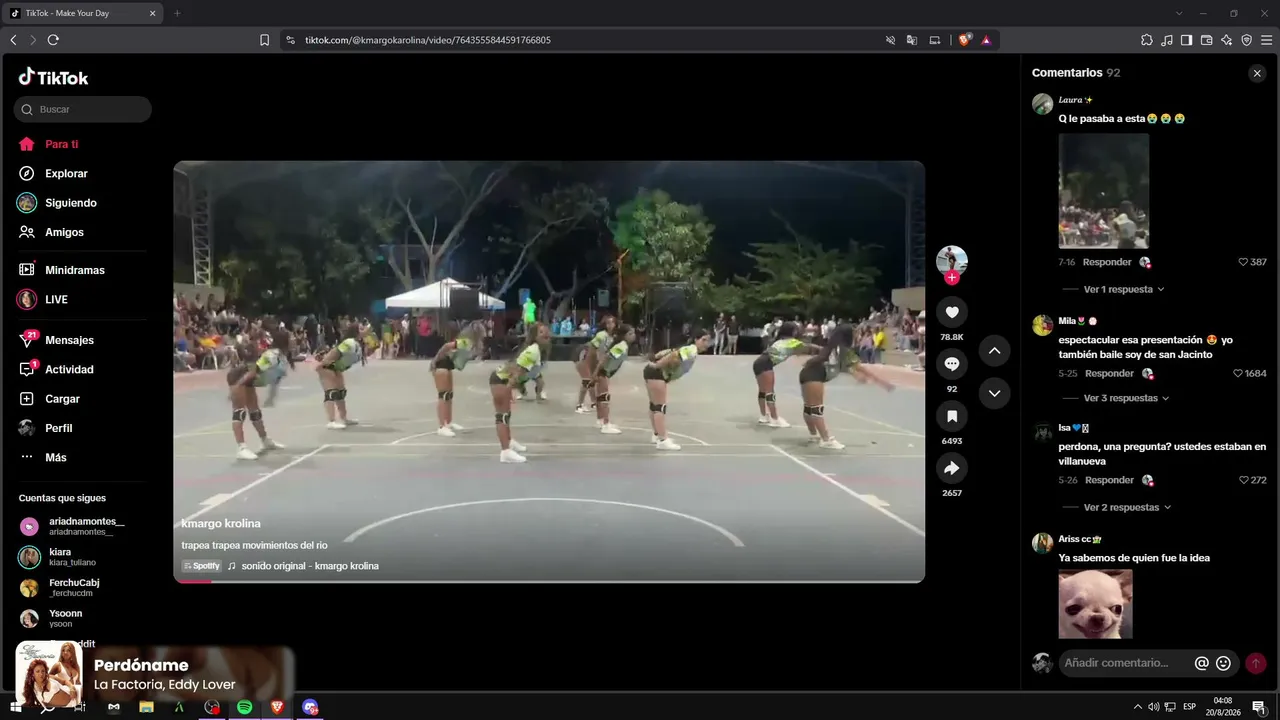Show hidden tray icons chevron
This screenshot has height=720, width=1280.
point(1137,707)
